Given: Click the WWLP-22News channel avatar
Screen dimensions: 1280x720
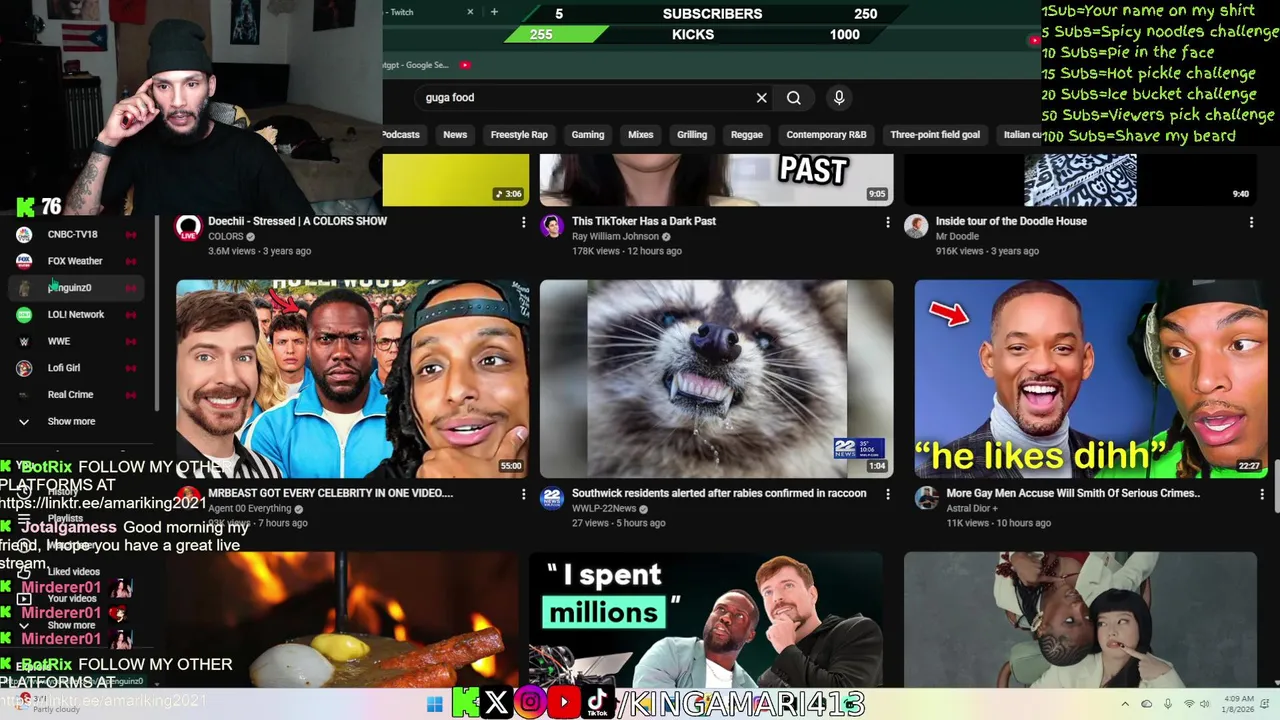Looking at the screenshot, I should point(552,498).
